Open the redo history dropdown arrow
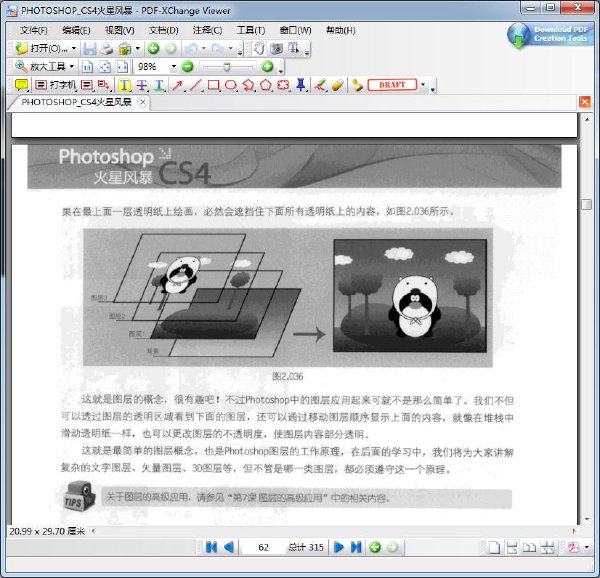The width and height of the screenshot is (600, 578). (x=231, y=49)
